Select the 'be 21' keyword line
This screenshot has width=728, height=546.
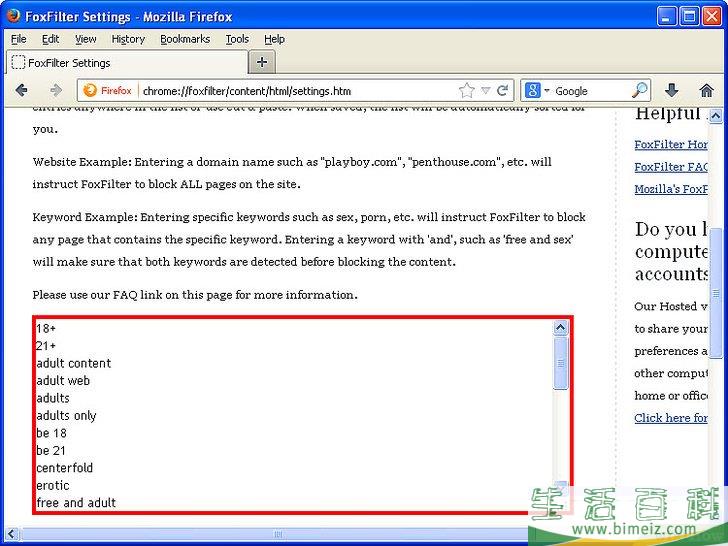pyautogui.click(x=51, y=450)
